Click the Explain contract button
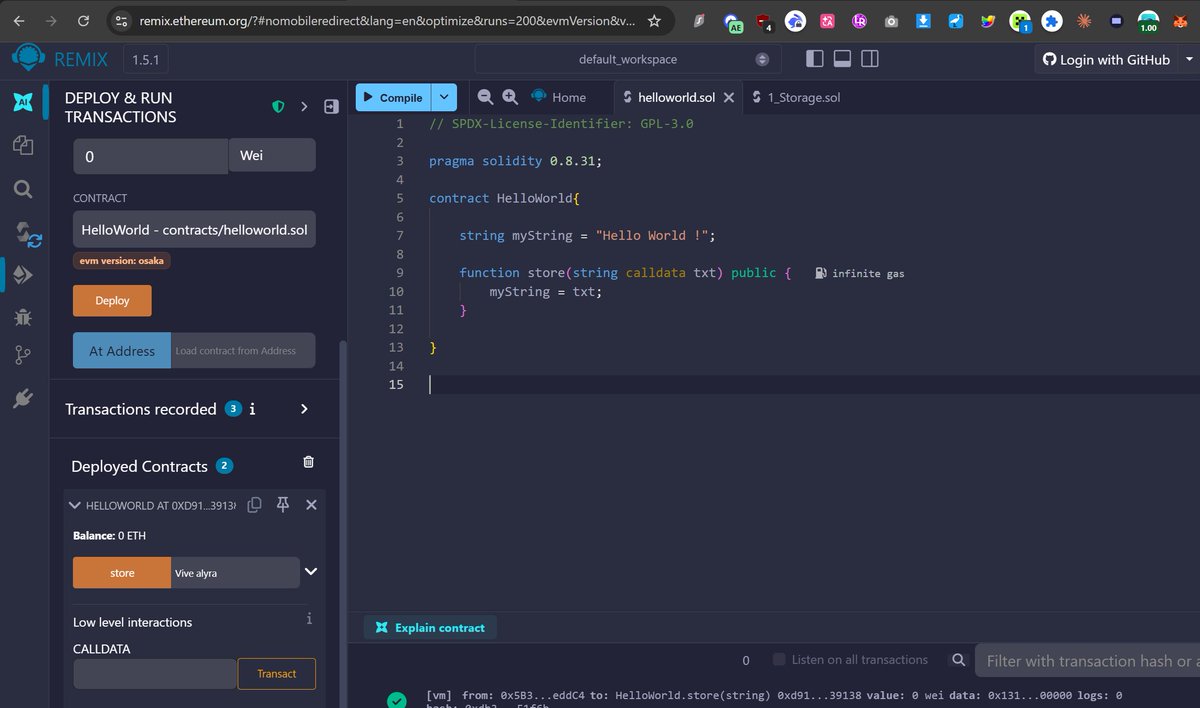This screenshot has width=1200, height=708. click(430, 628)
